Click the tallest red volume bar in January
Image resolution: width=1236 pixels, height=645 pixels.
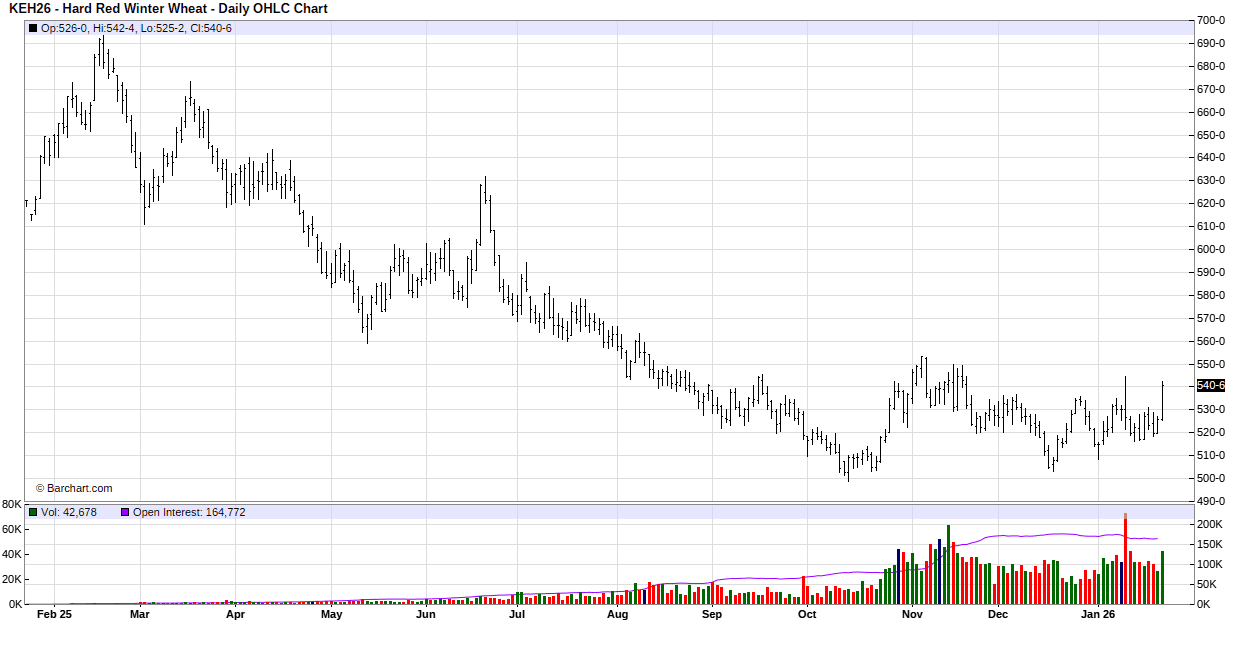point(1125,560)
